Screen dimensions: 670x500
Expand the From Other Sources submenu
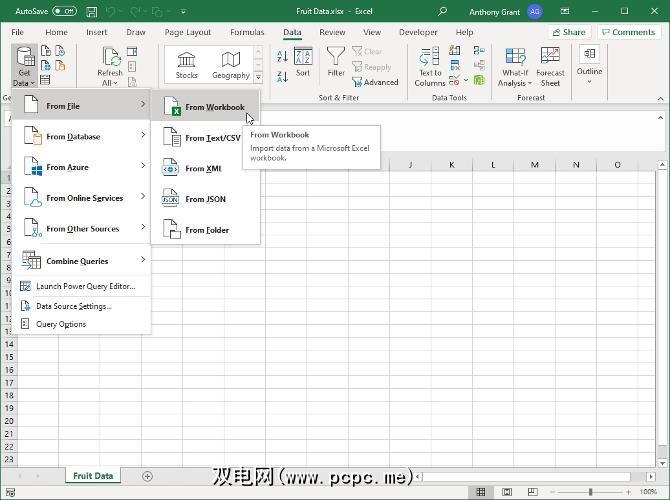[x=81, y=229]
